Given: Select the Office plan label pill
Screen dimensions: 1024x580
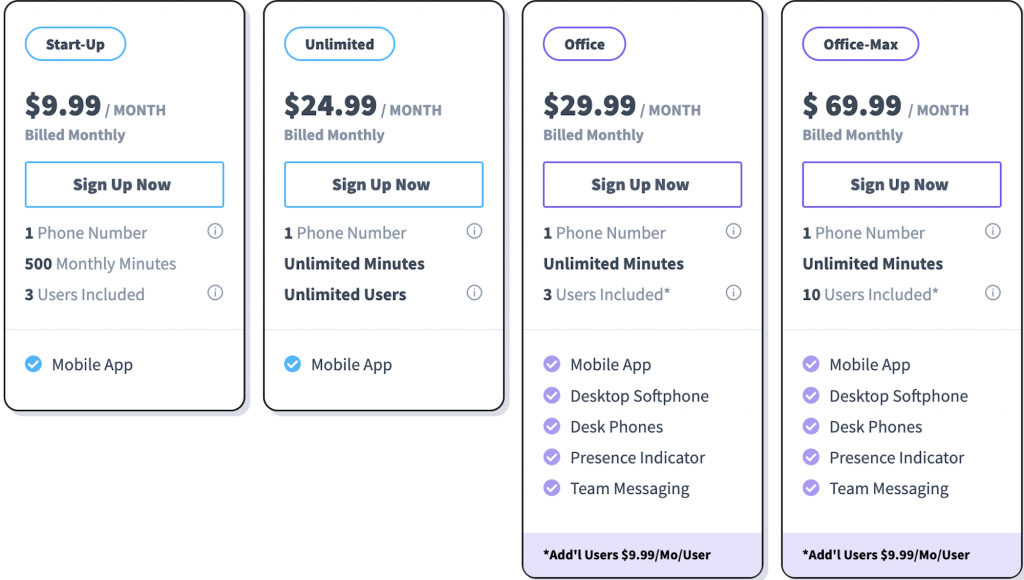Looking at the screenshot, I should [x=584, y=44].
